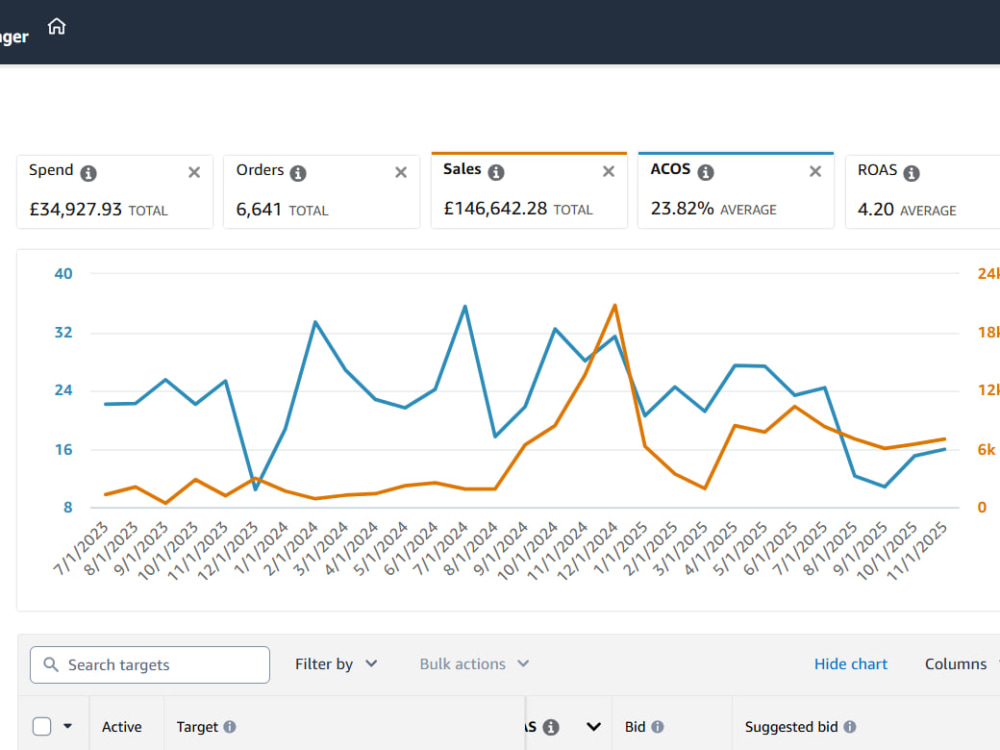
Task: Remove the ACOS metric card
Action: 815,172
